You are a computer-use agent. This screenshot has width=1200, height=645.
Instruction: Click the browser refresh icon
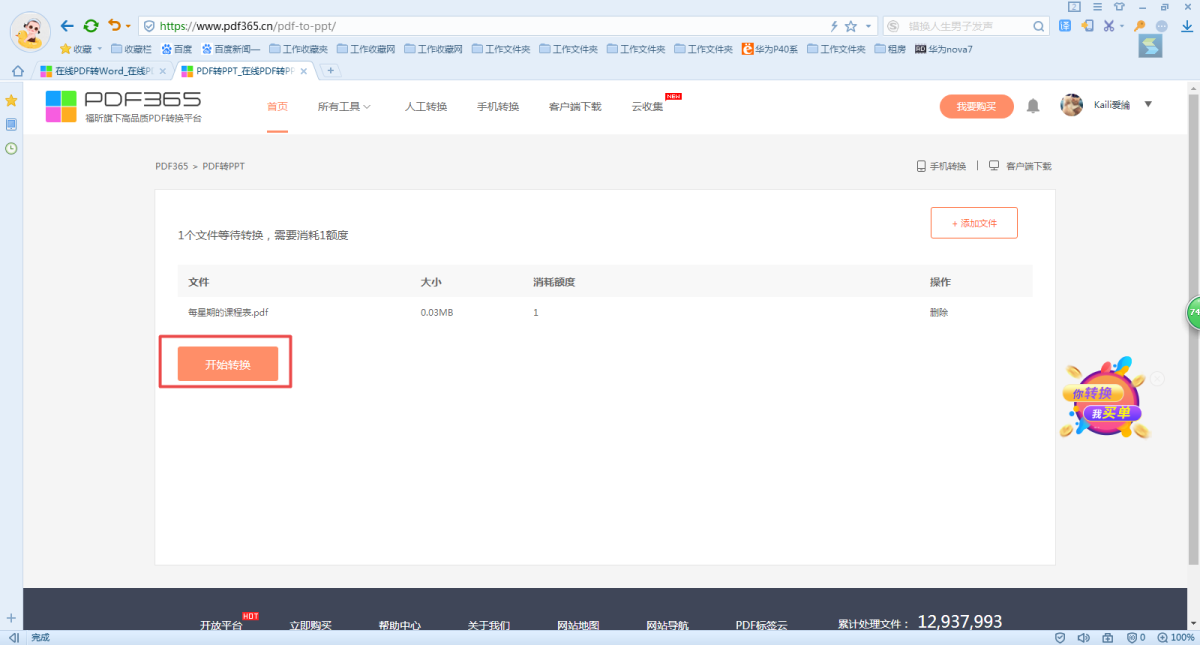(x=91, y=26)
